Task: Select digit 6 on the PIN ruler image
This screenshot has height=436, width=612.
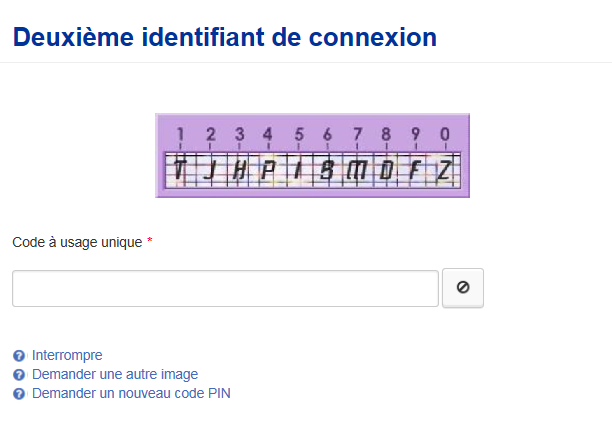Action: coord(327,134)
